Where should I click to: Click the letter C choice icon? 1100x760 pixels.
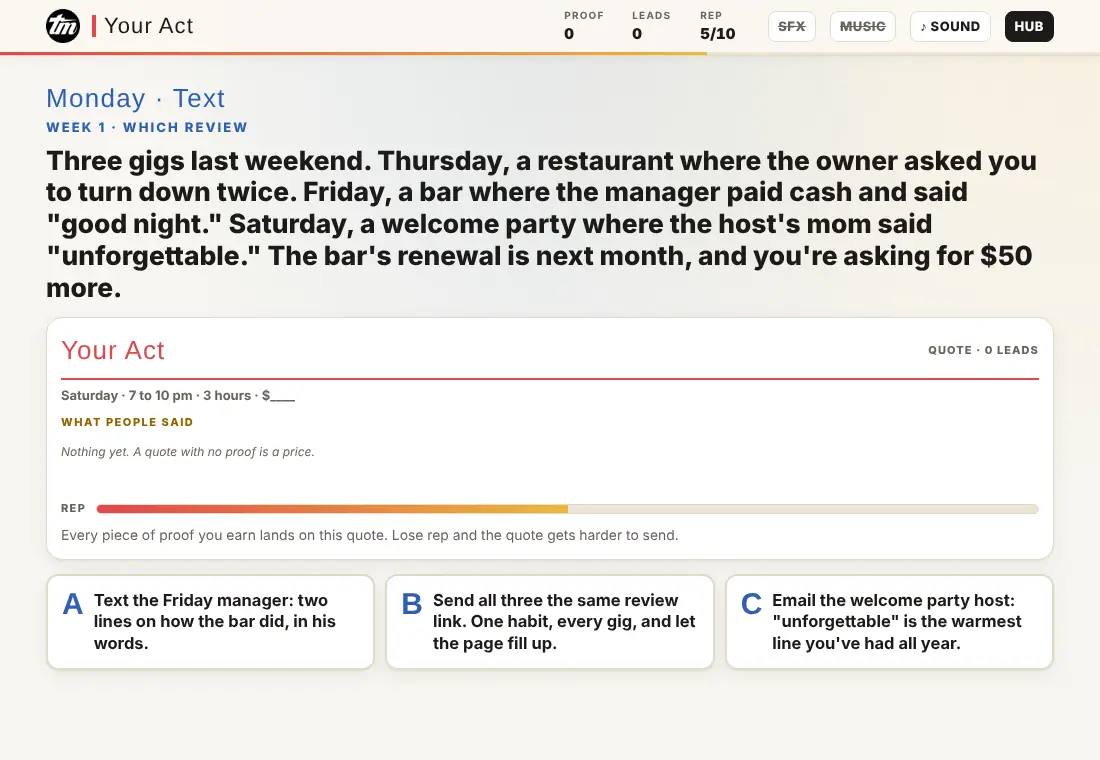pos(751,604)
